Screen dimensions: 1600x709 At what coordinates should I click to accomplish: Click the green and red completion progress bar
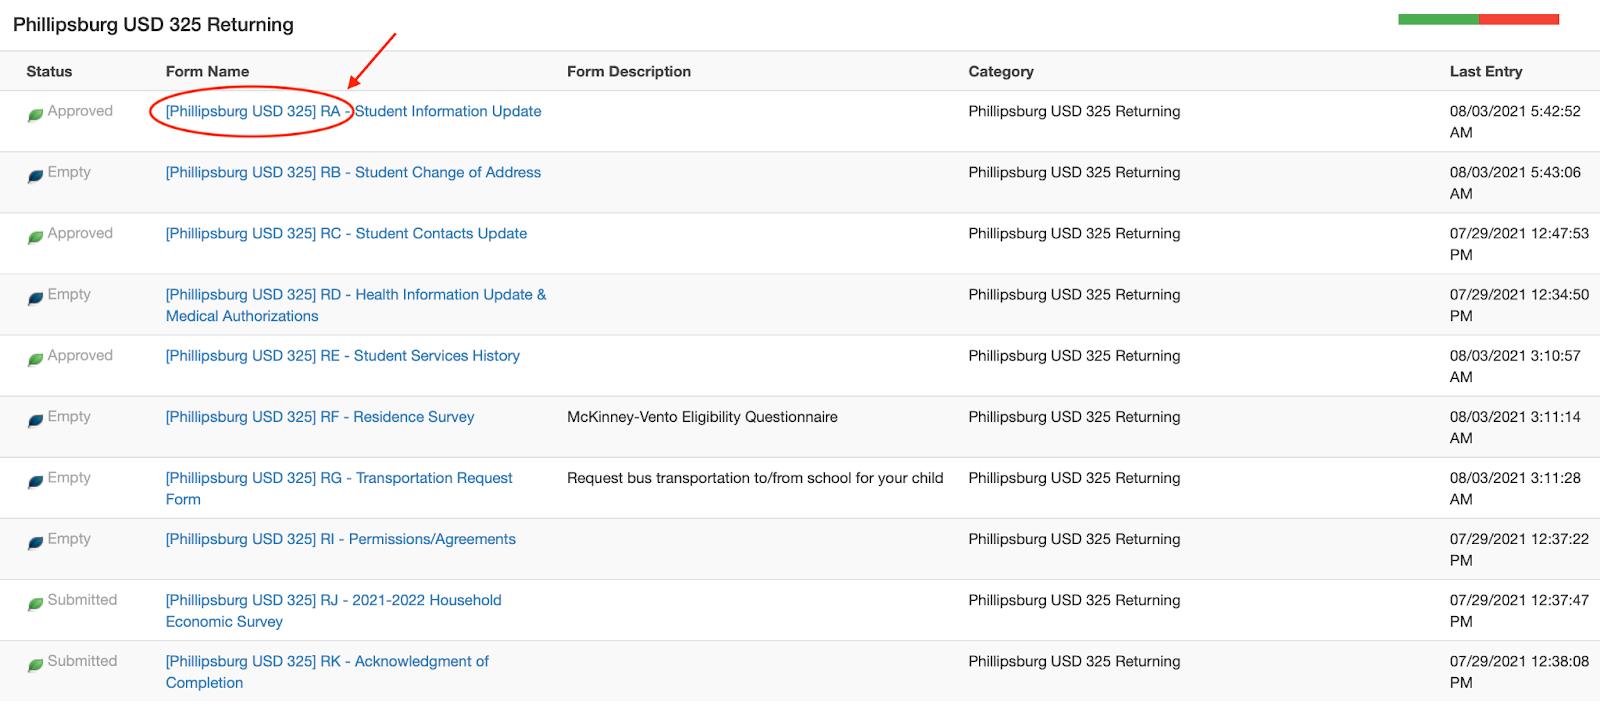(x=1478, y=19)
